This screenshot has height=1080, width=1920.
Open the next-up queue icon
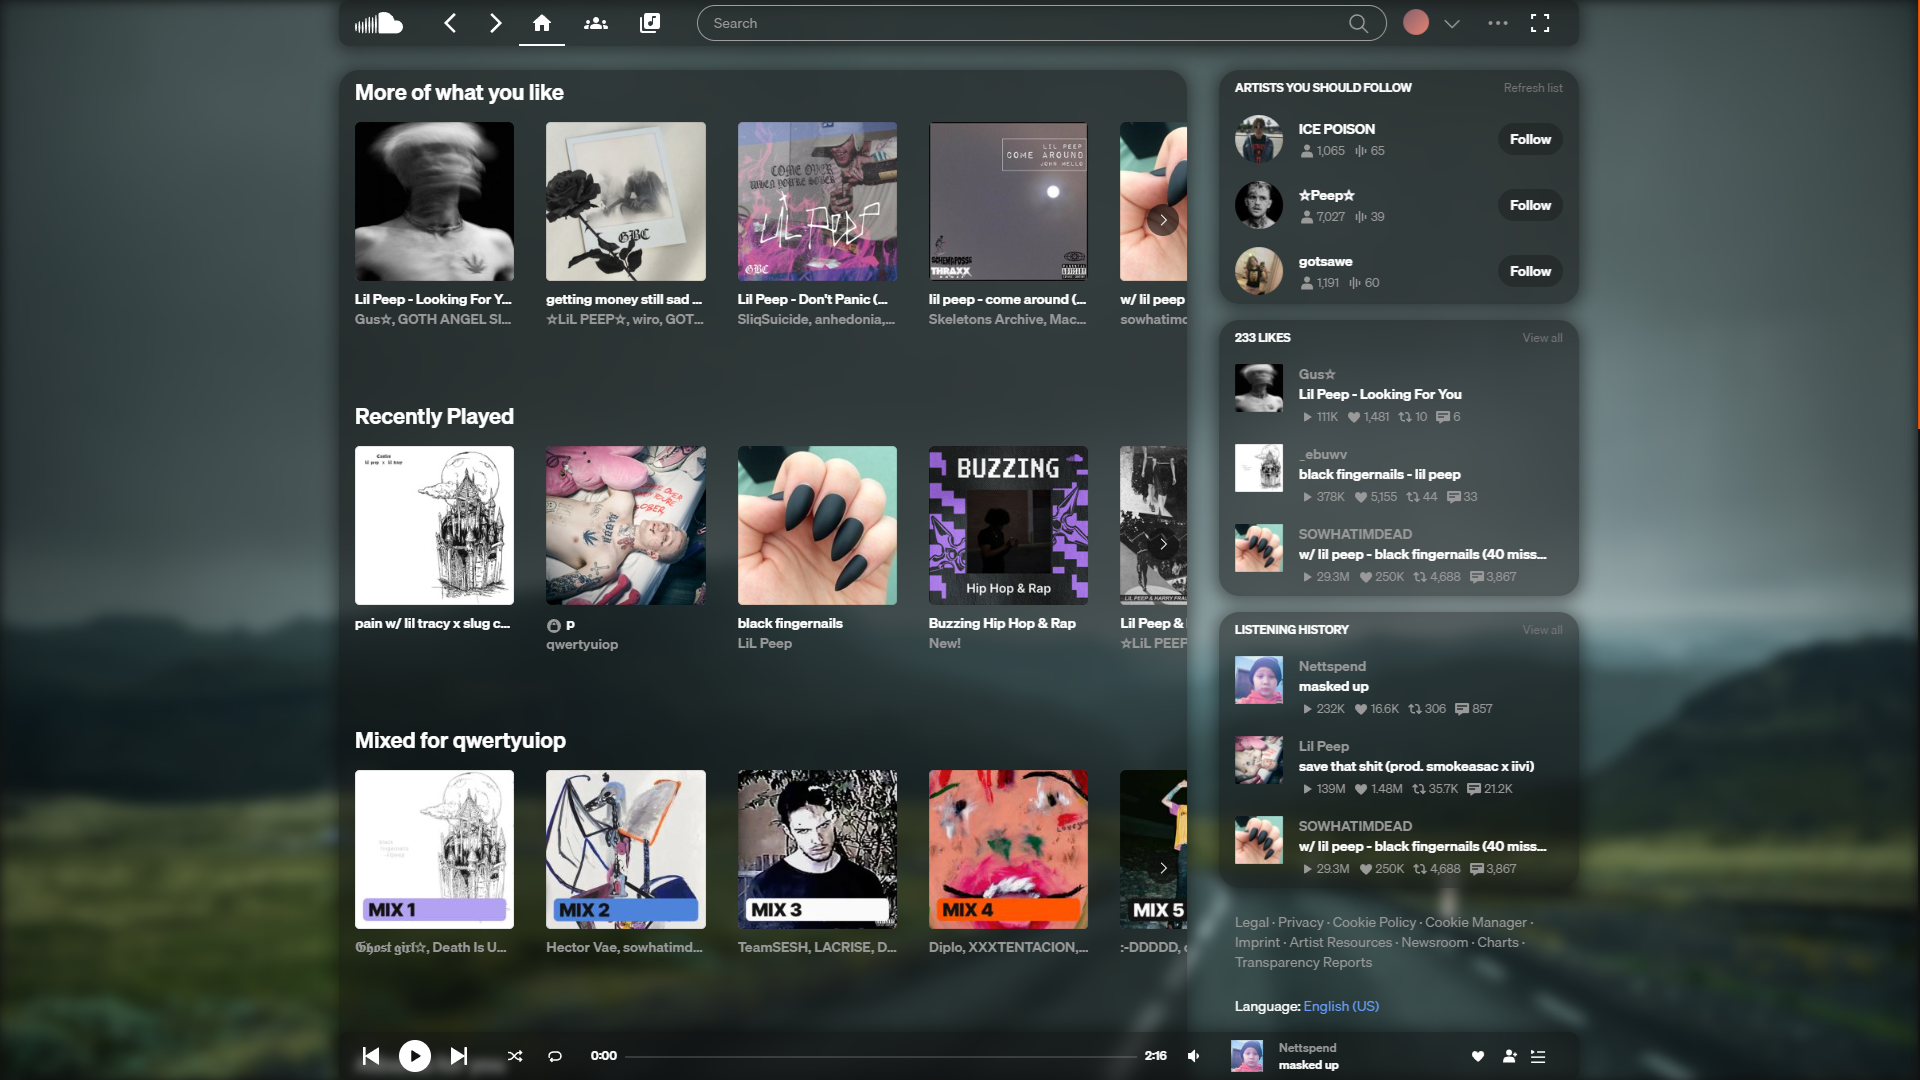click(1538, 1056)
